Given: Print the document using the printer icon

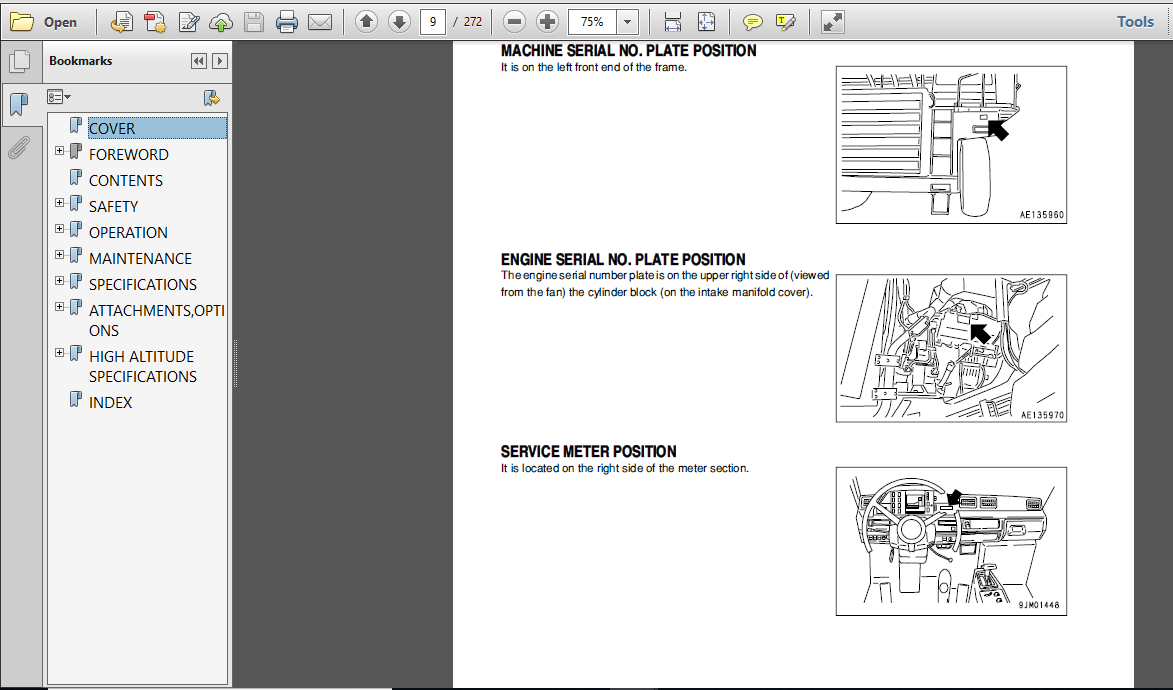Looking at the screenshot, I should [287, 22].
